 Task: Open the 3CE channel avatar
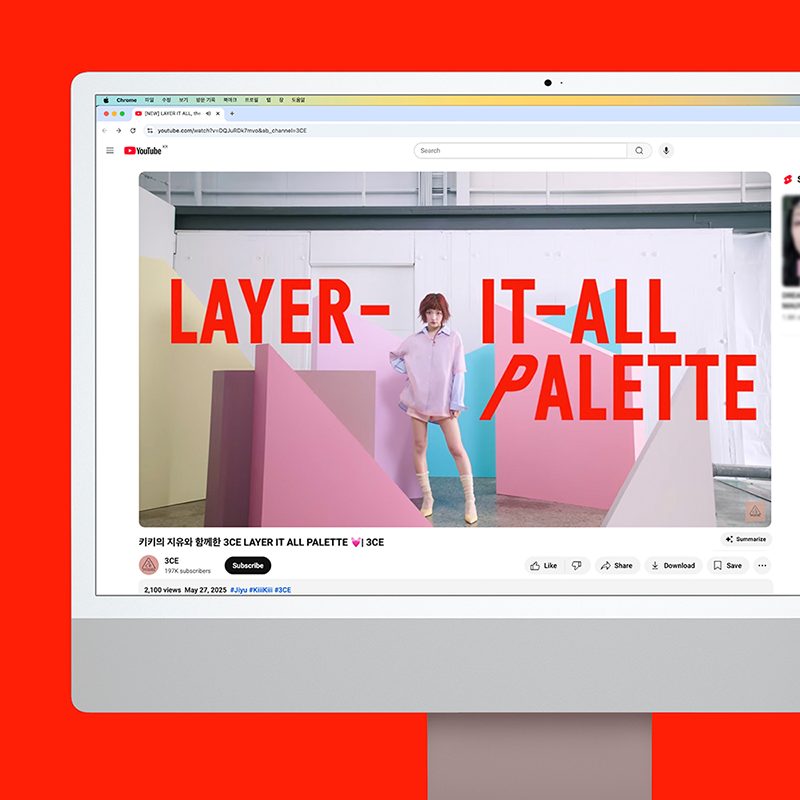pos(148,565)
